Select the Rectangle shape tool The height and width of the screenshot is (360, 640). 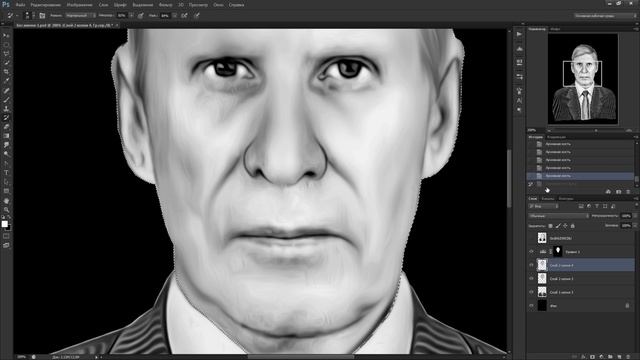[6, 191]
